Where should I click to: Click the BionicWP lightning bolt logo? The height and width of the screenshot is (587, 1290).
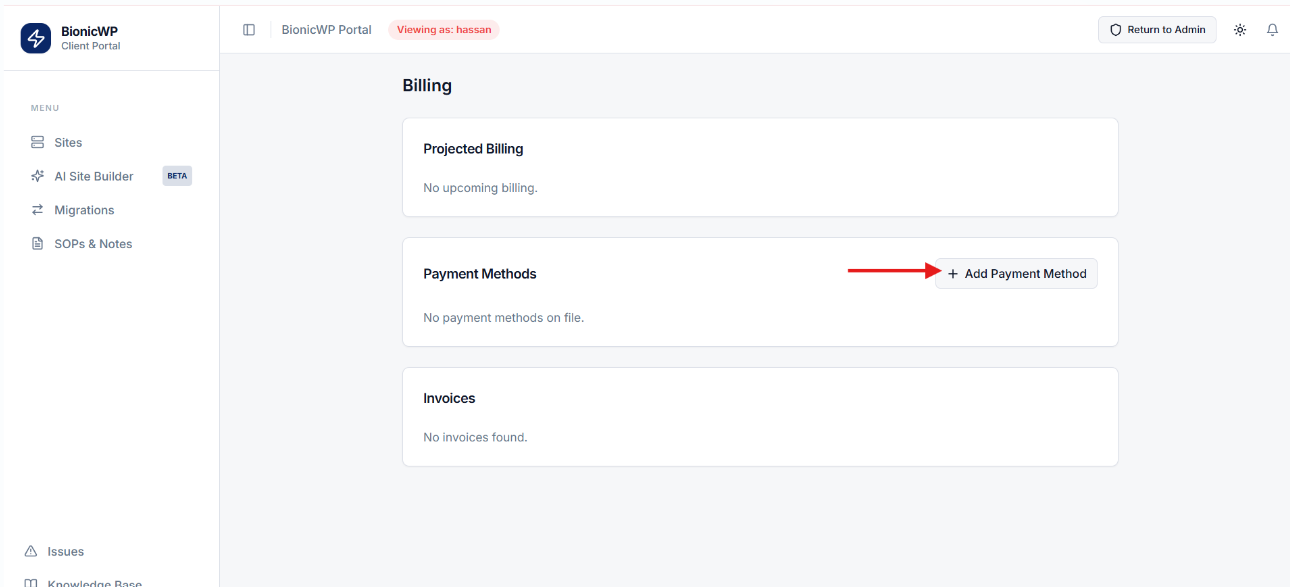point(36,38)
